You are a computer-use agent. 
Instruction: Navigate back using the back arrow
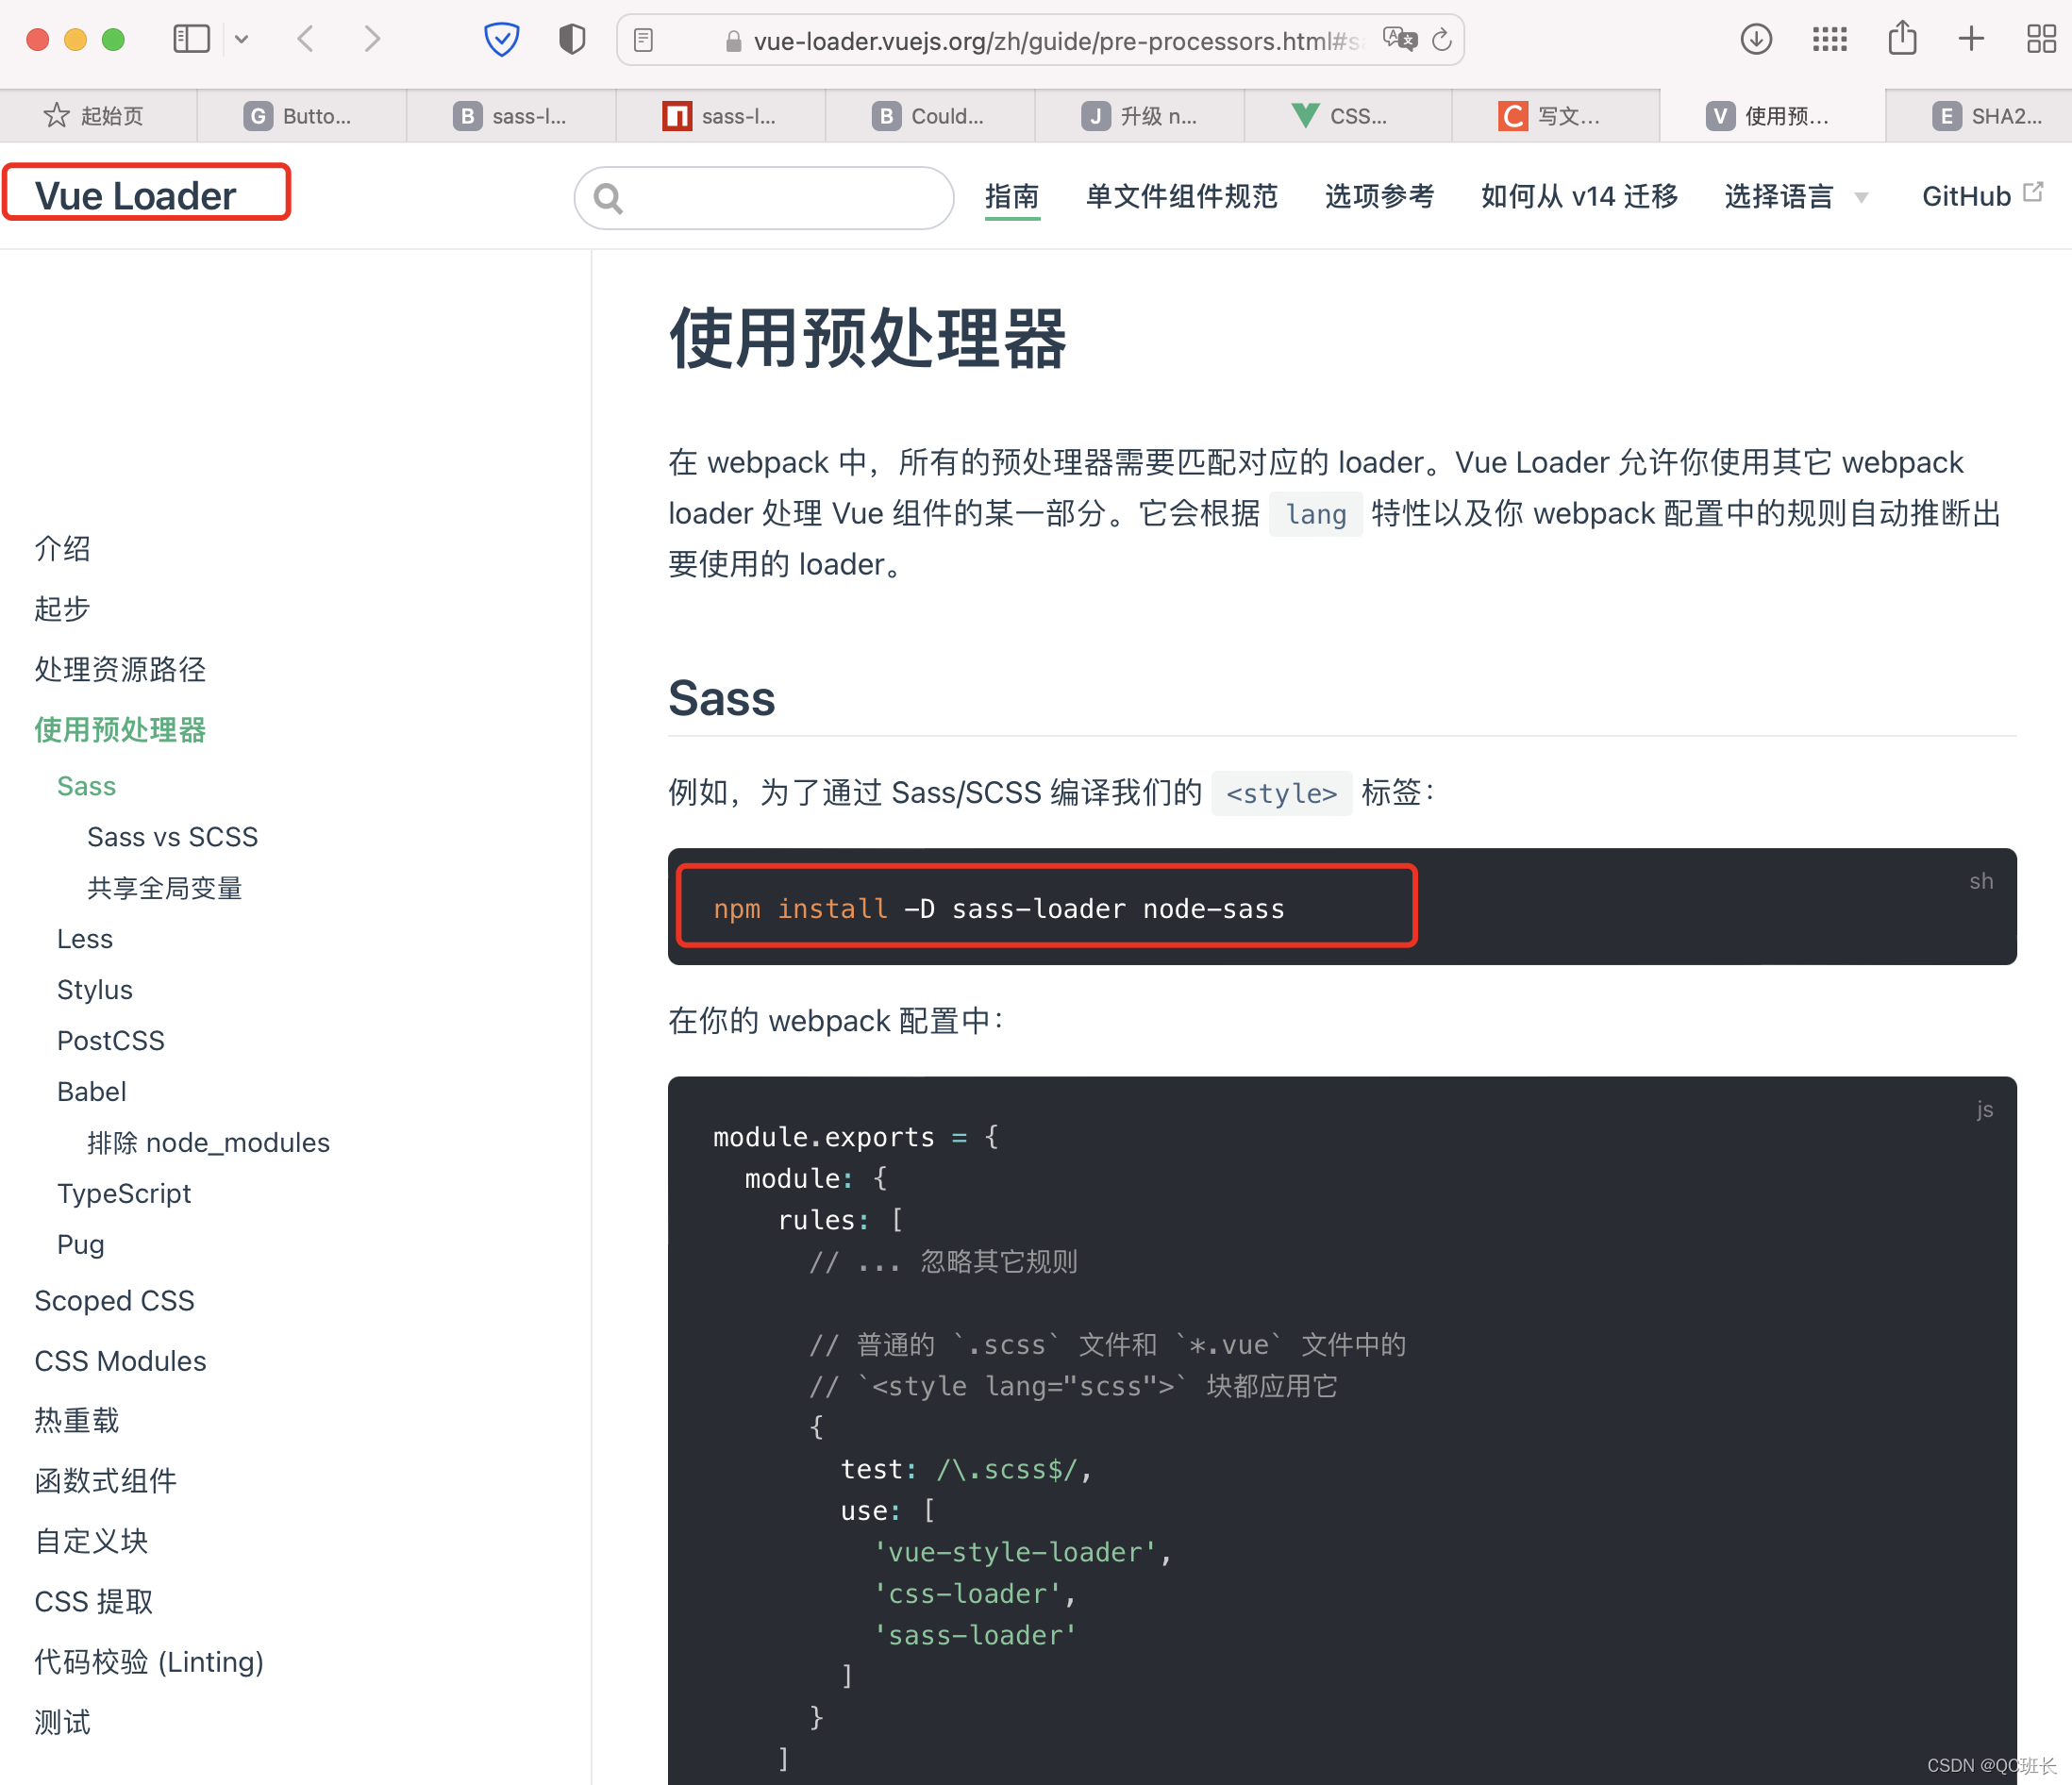click(306, 39)
